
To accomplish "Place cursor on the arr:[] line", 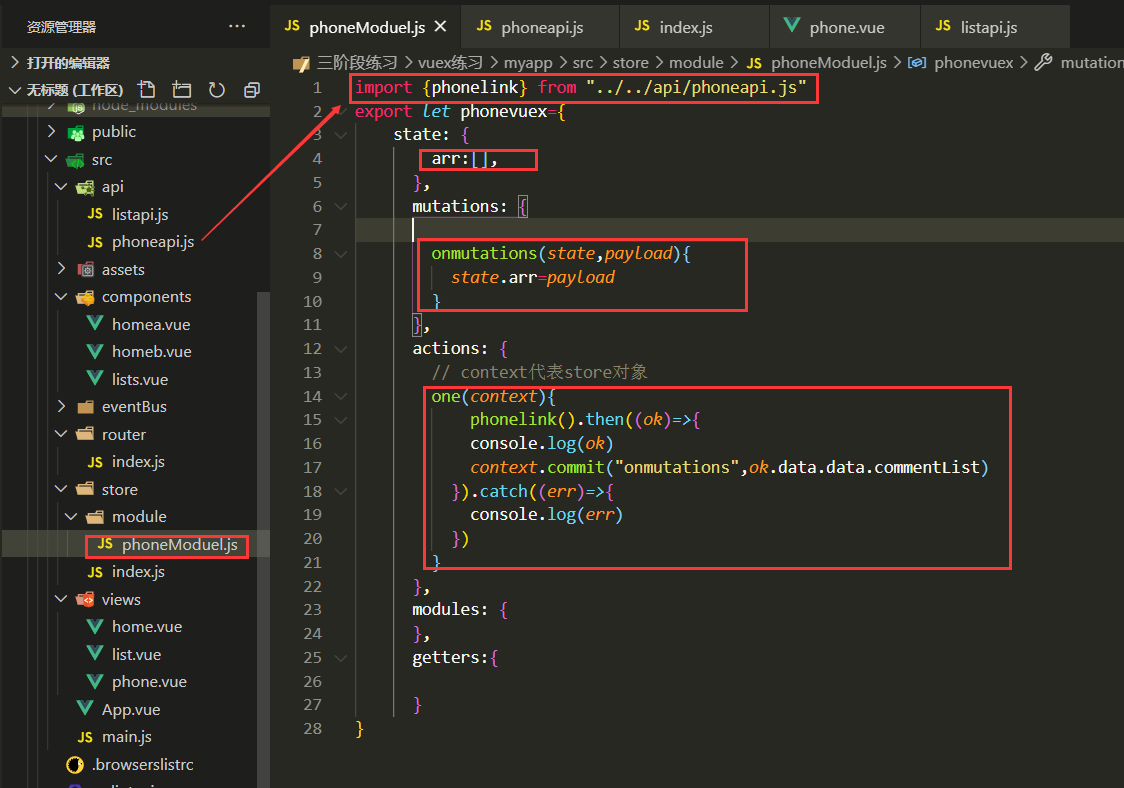I will pyautogui.click(x=465, y=158).
